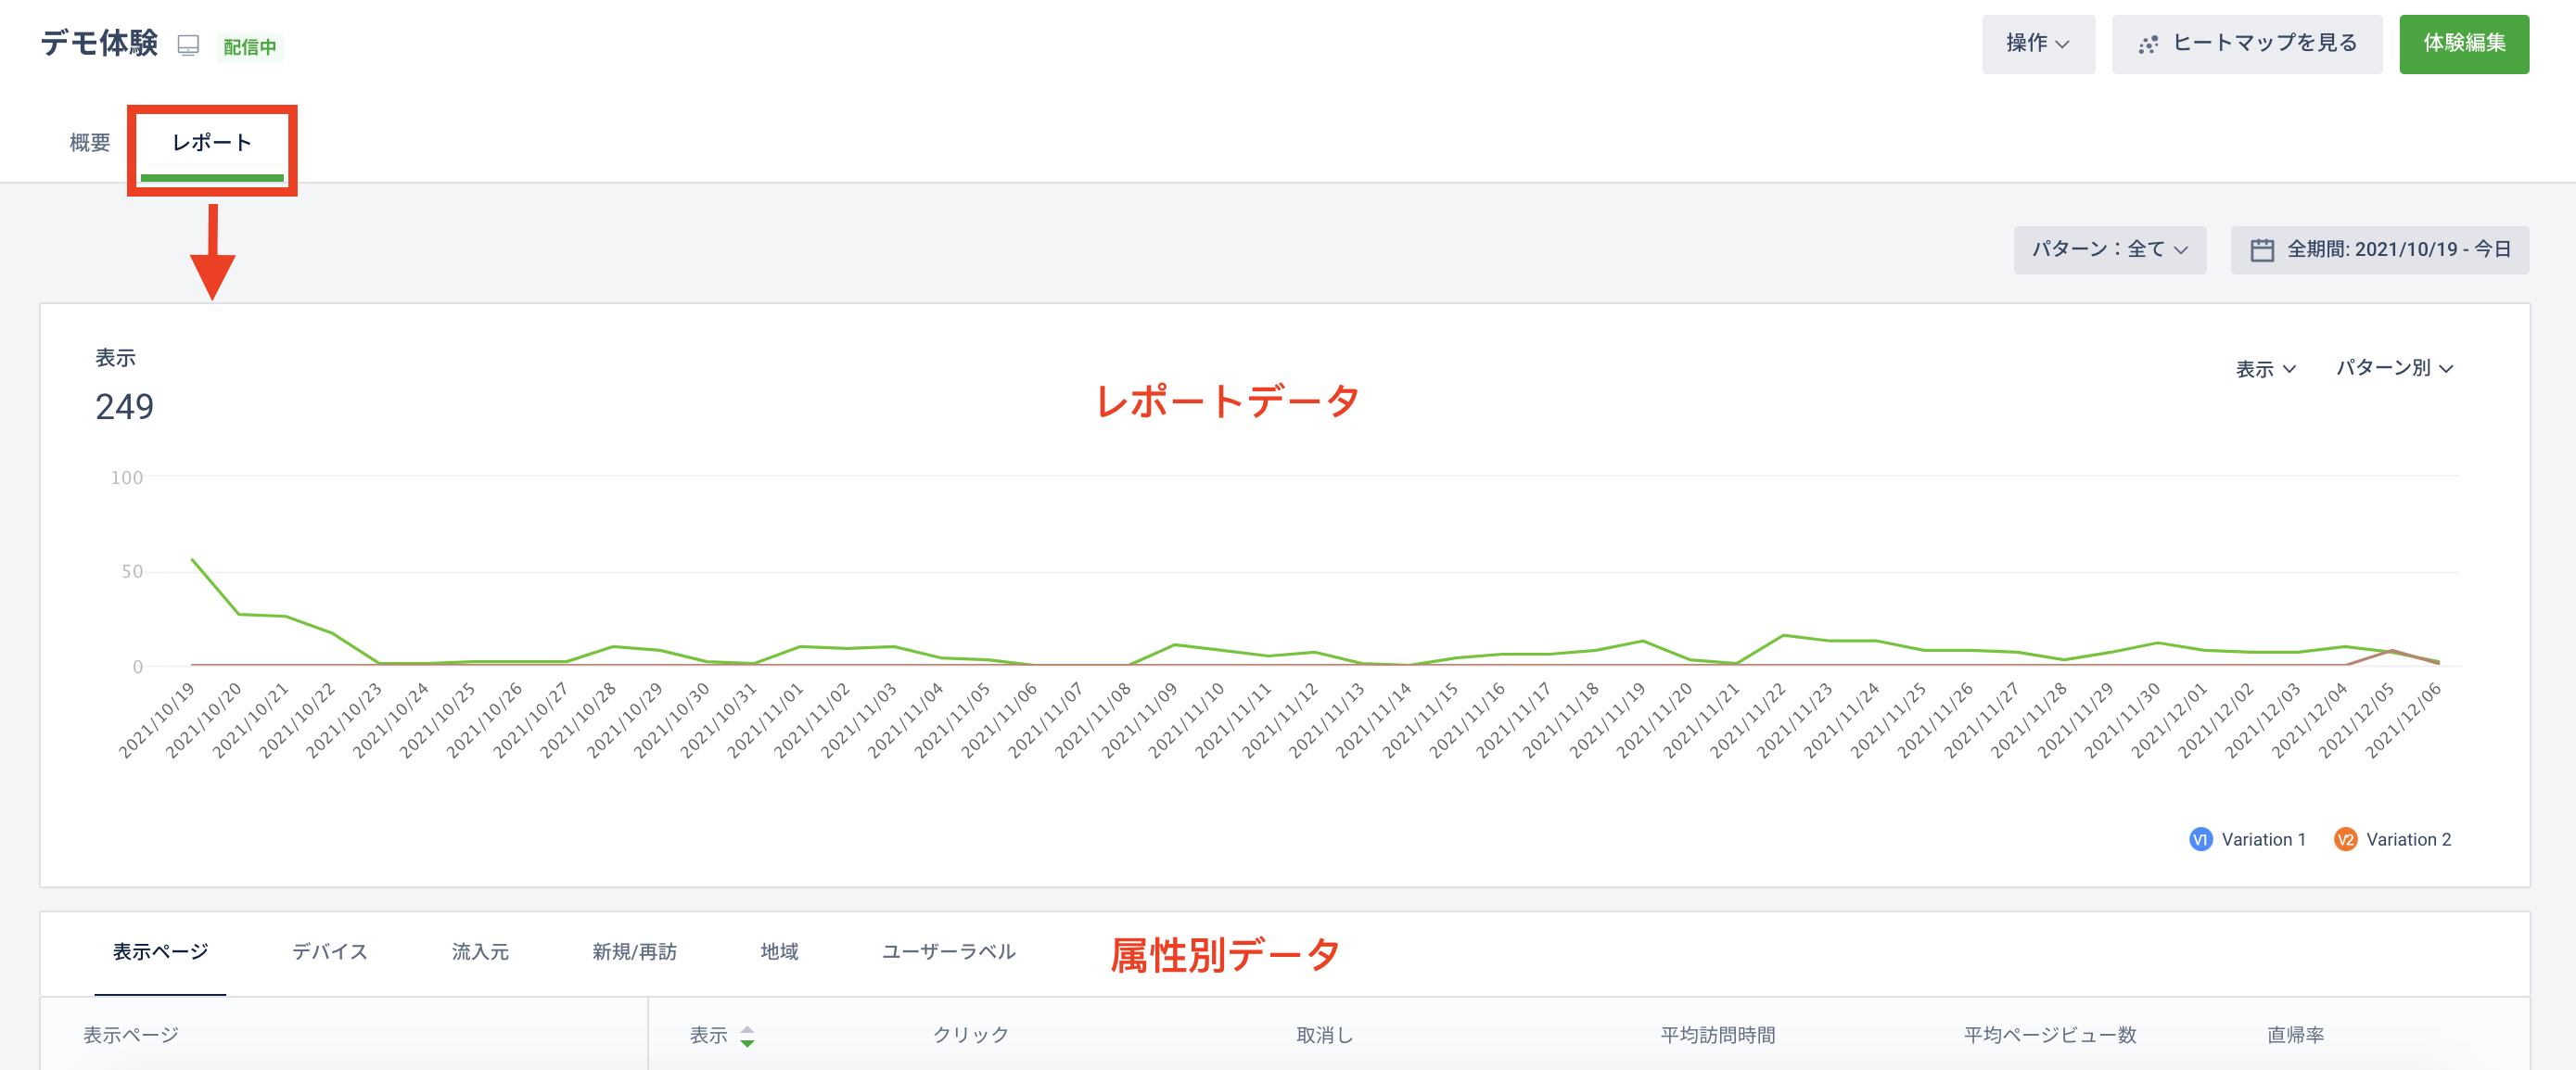The image size is (2576, 1070).
Task: Open the 表示 metric dropdown in chart
Action: (2265, 369)
